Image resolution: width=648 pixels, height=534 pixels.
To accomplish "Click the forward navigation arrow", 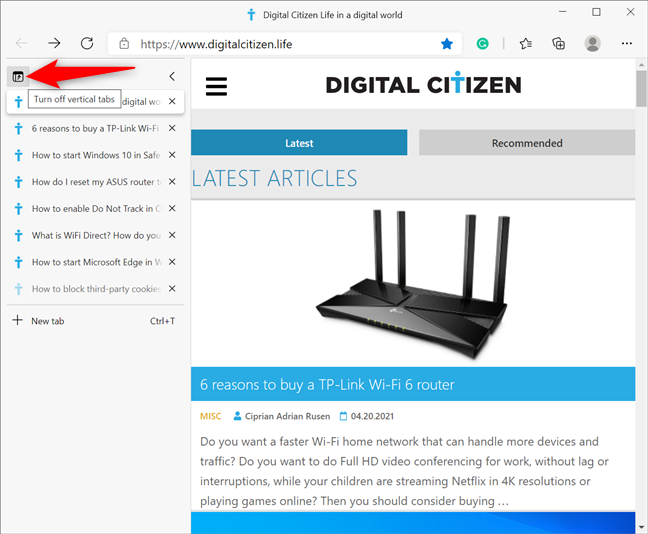I will pyautogui.click(x=54, y=43).
